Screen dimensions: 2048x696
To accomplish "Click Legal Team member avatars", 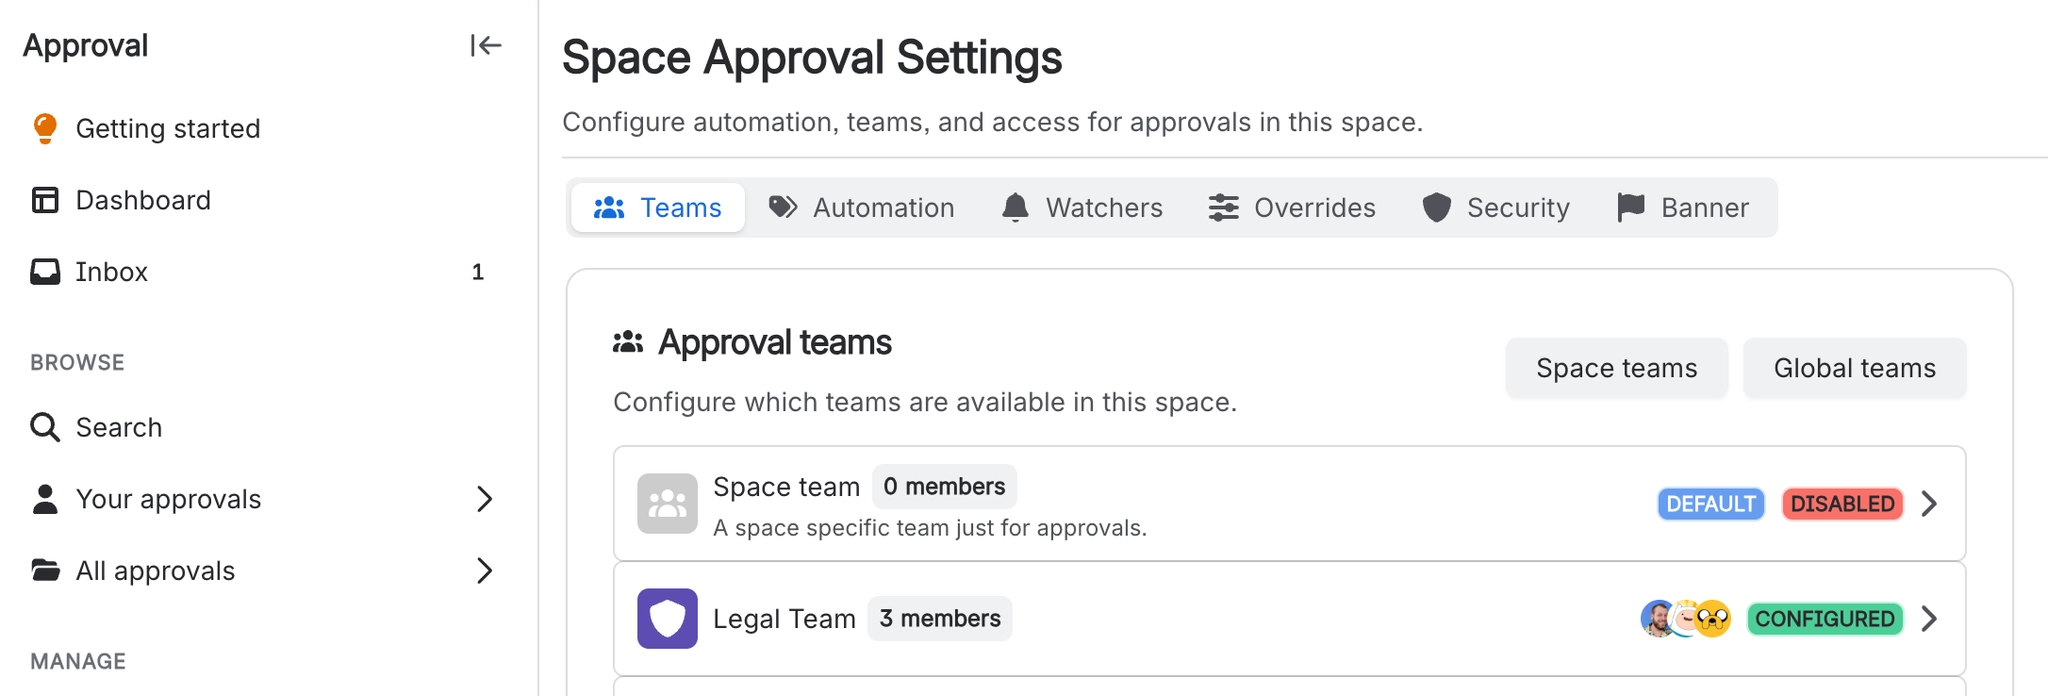I will click(1686, 618).
